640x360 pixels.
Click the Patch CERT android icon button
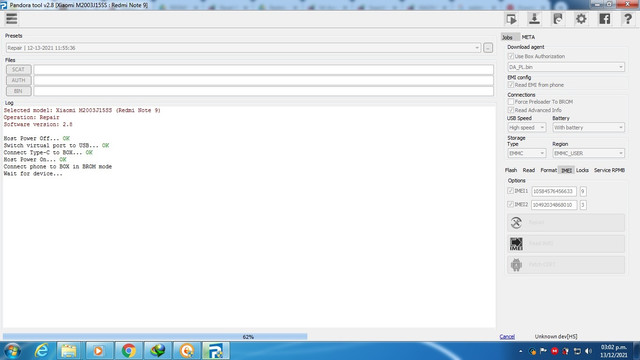566,264
